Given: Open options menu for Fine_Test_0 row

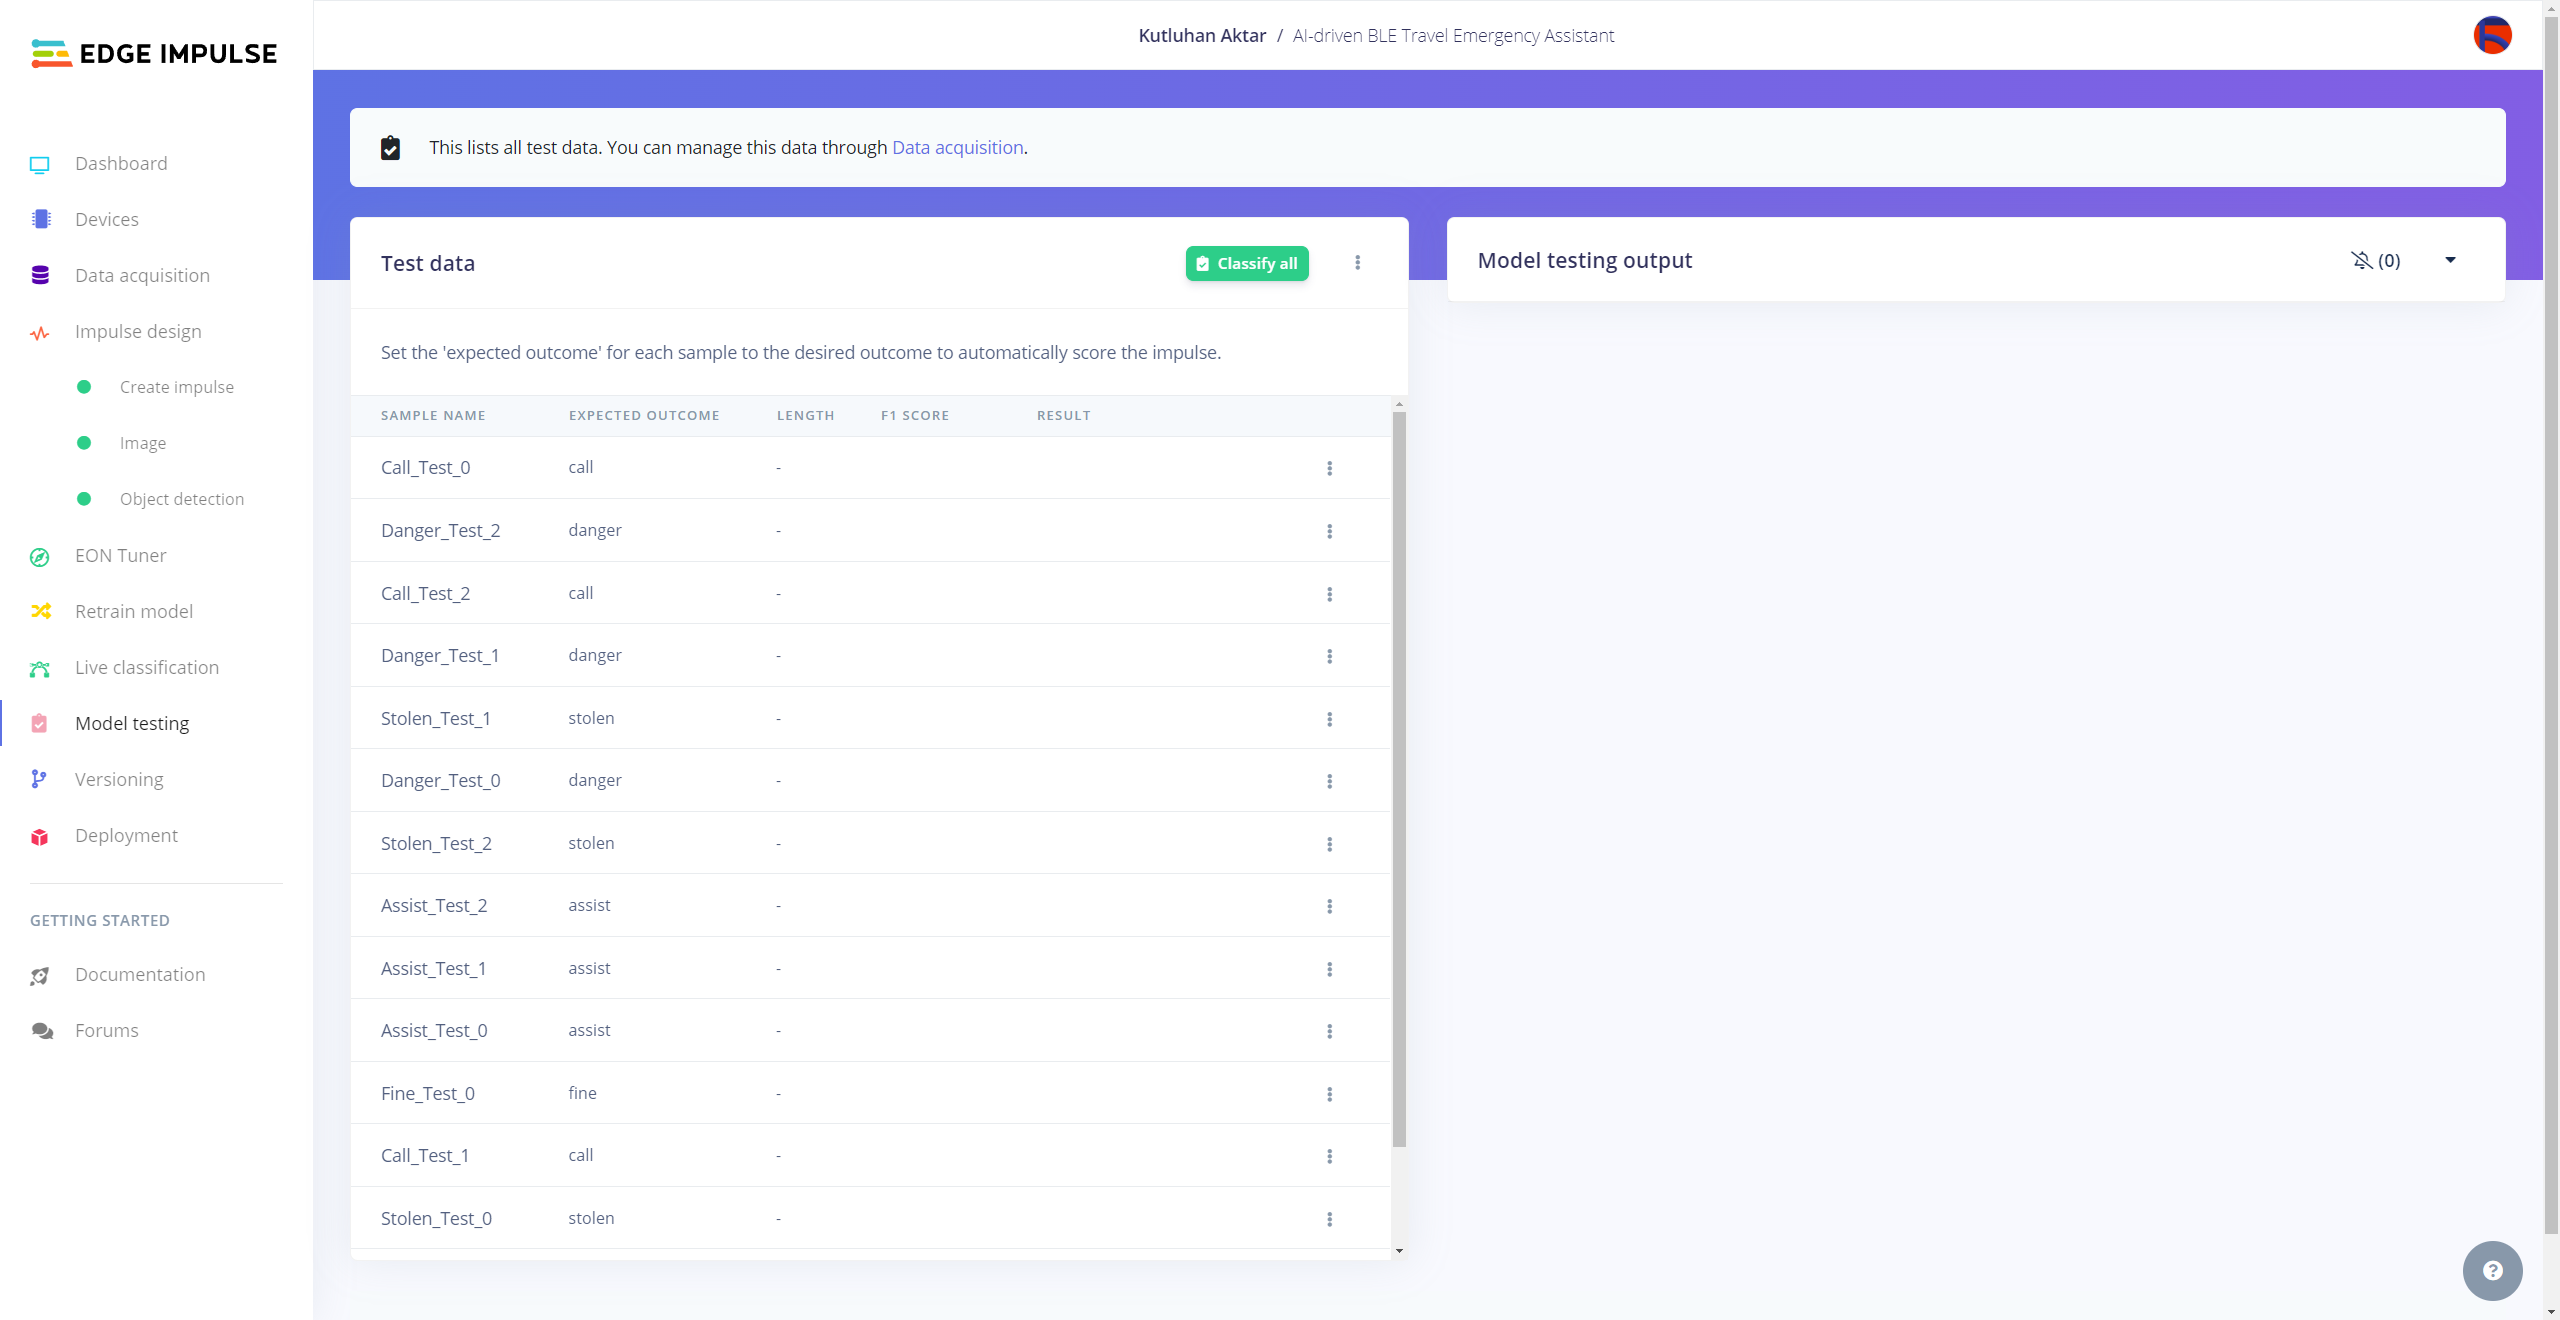Looking at the screenshot, I should [1329, 1094].
